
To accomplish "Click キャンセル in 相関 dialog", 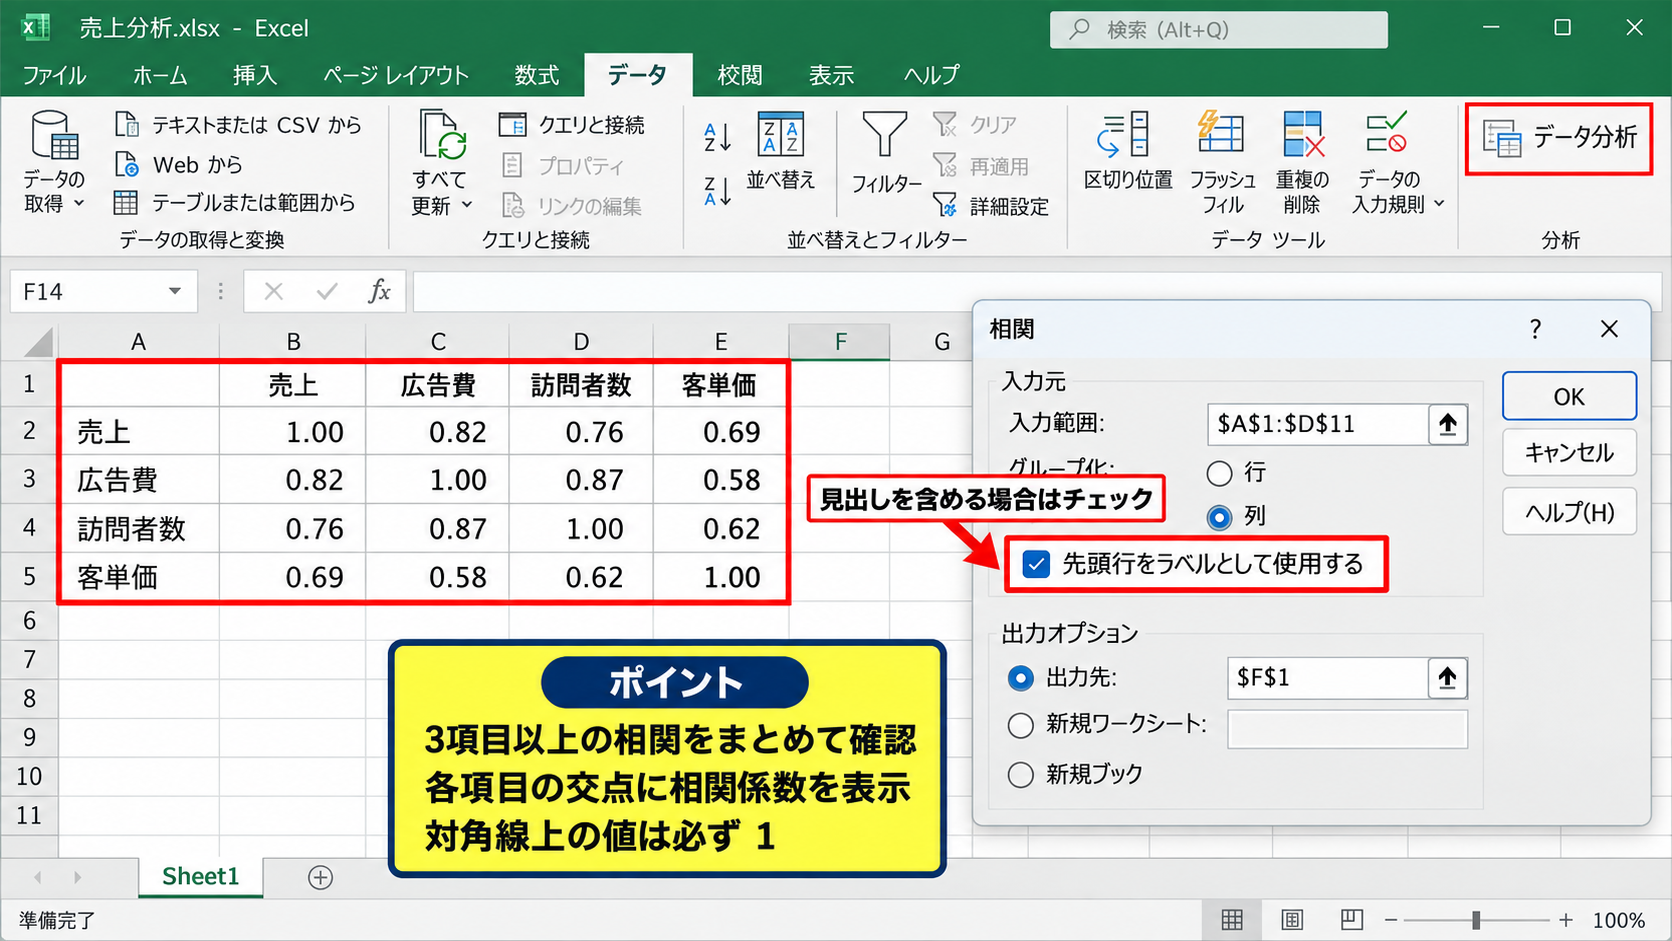I will [1569, 453].
